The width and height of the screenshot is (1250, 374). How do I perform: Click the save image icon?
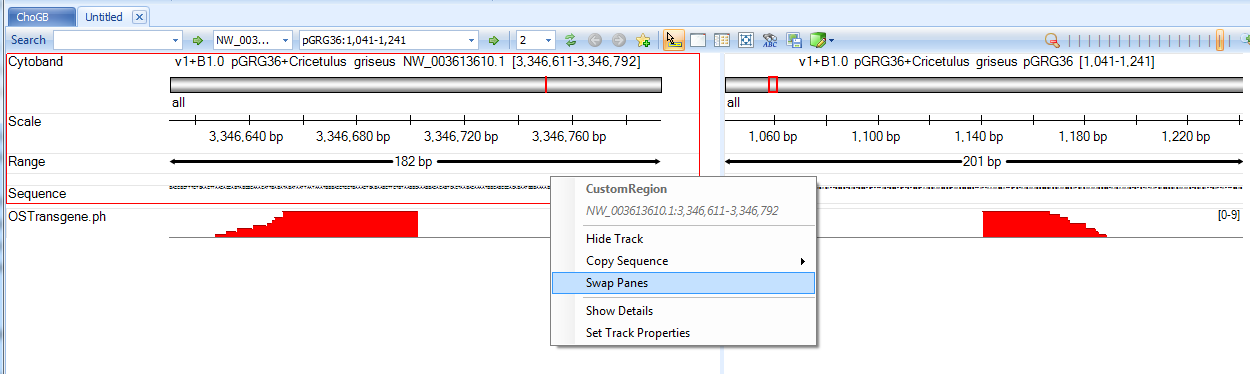point(795,40)
